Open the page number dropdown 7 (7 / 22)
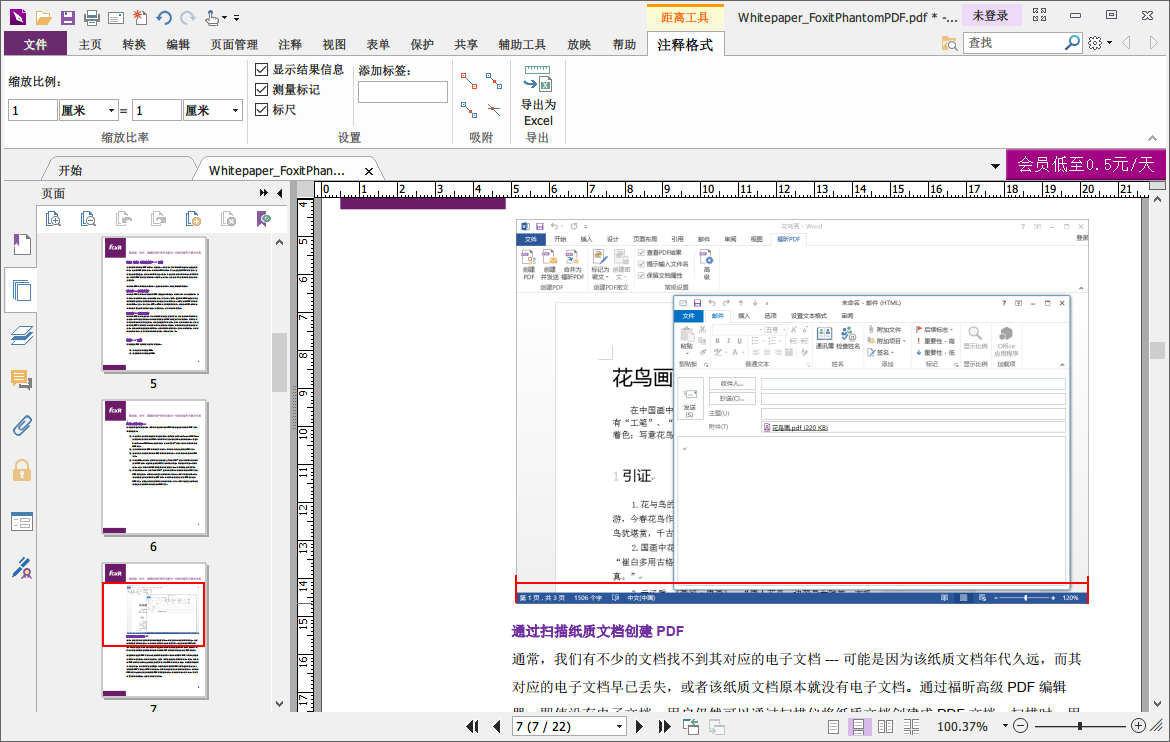 (x=619, y=726)
